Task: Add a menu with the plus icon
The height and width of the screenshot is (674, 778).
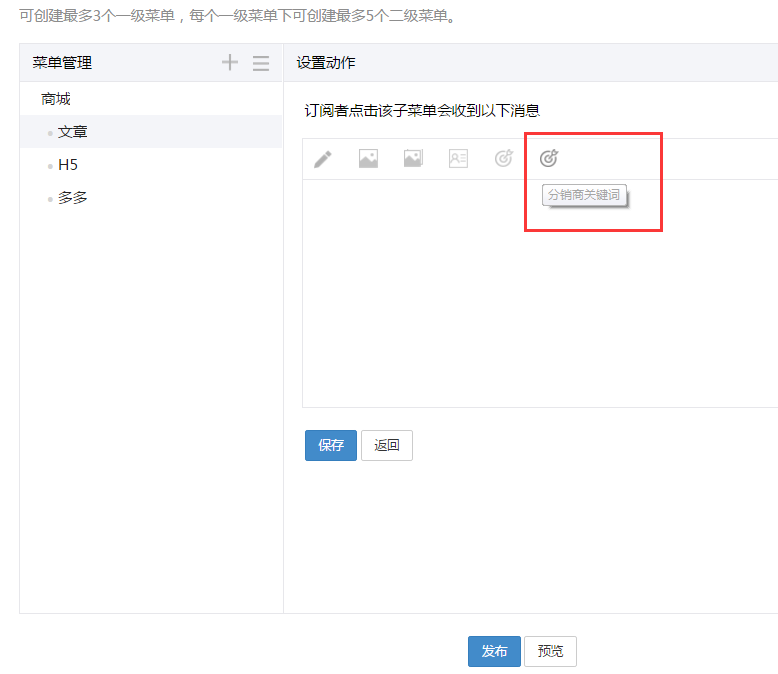Action: tap(230, 63)
